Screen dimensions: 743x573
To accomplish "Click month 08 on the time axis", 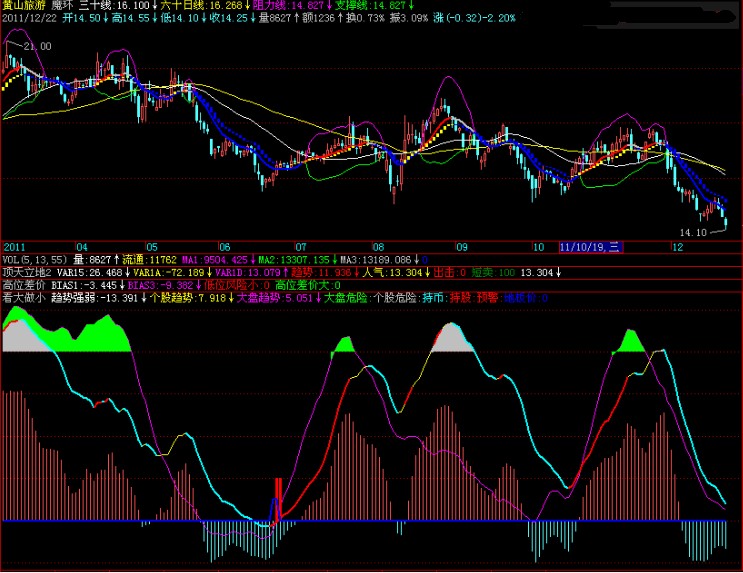I will pos(377,246).
